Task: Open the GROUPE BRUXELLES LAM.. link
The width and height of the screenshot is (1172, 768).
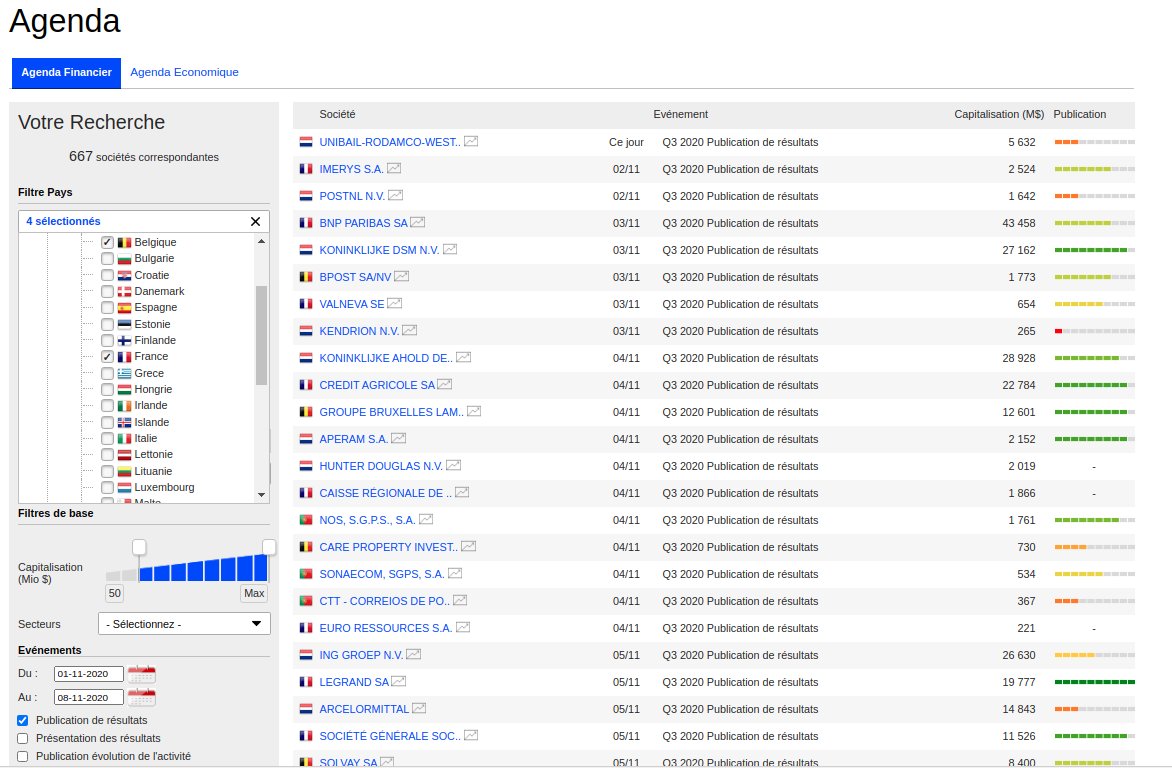Action: point(392,412)
